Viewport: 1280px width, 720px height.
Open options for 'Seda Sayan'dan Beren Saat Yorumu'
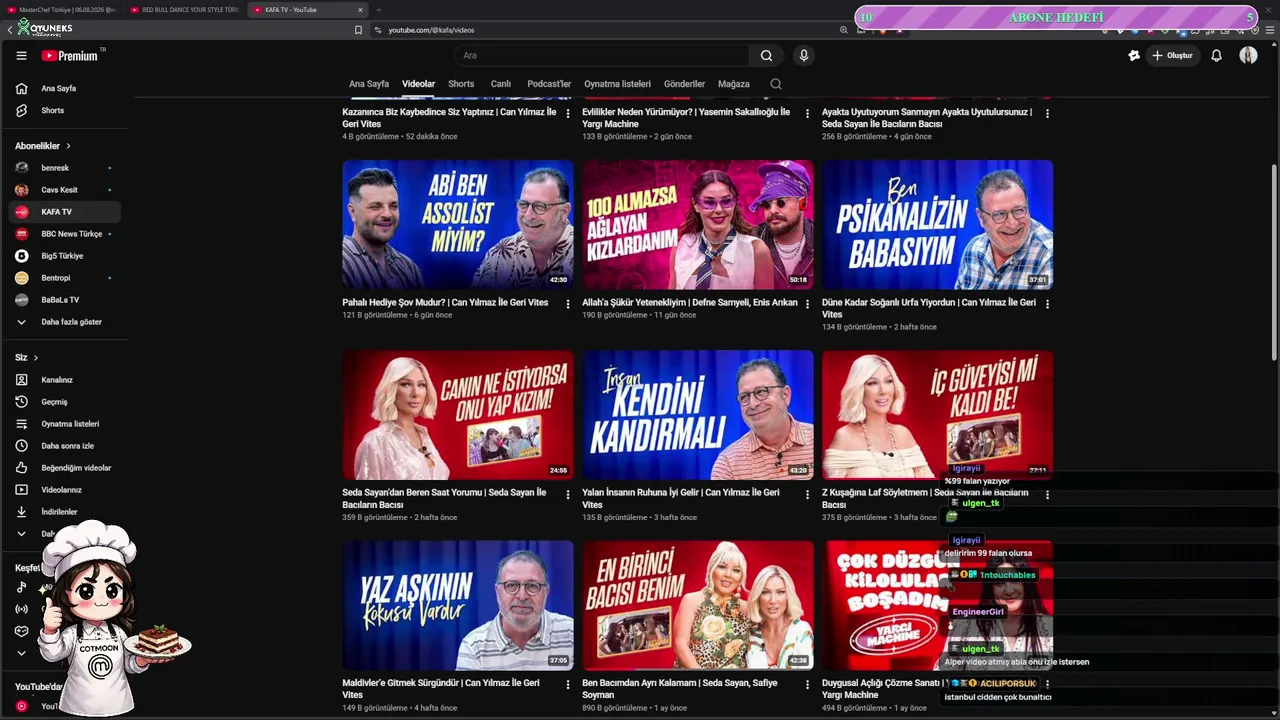tap(568, 494)
